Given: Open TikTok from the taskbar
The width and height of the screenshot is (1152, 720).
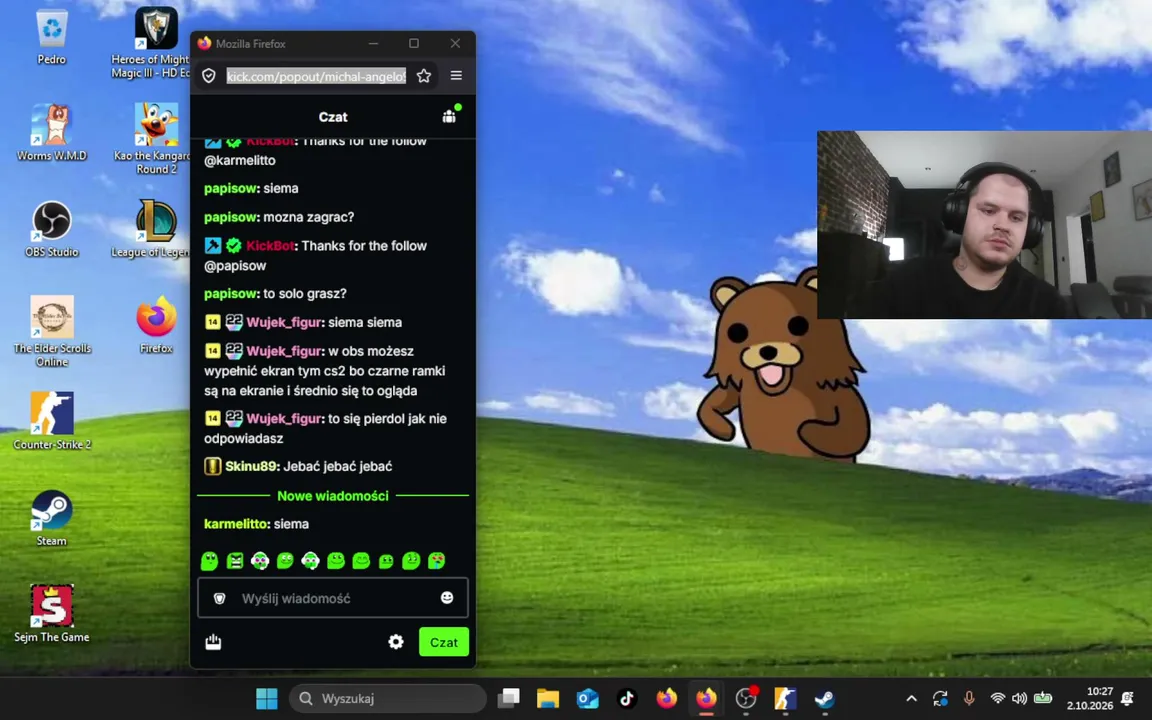Looking at the screenshot, I should pos(627,698).
